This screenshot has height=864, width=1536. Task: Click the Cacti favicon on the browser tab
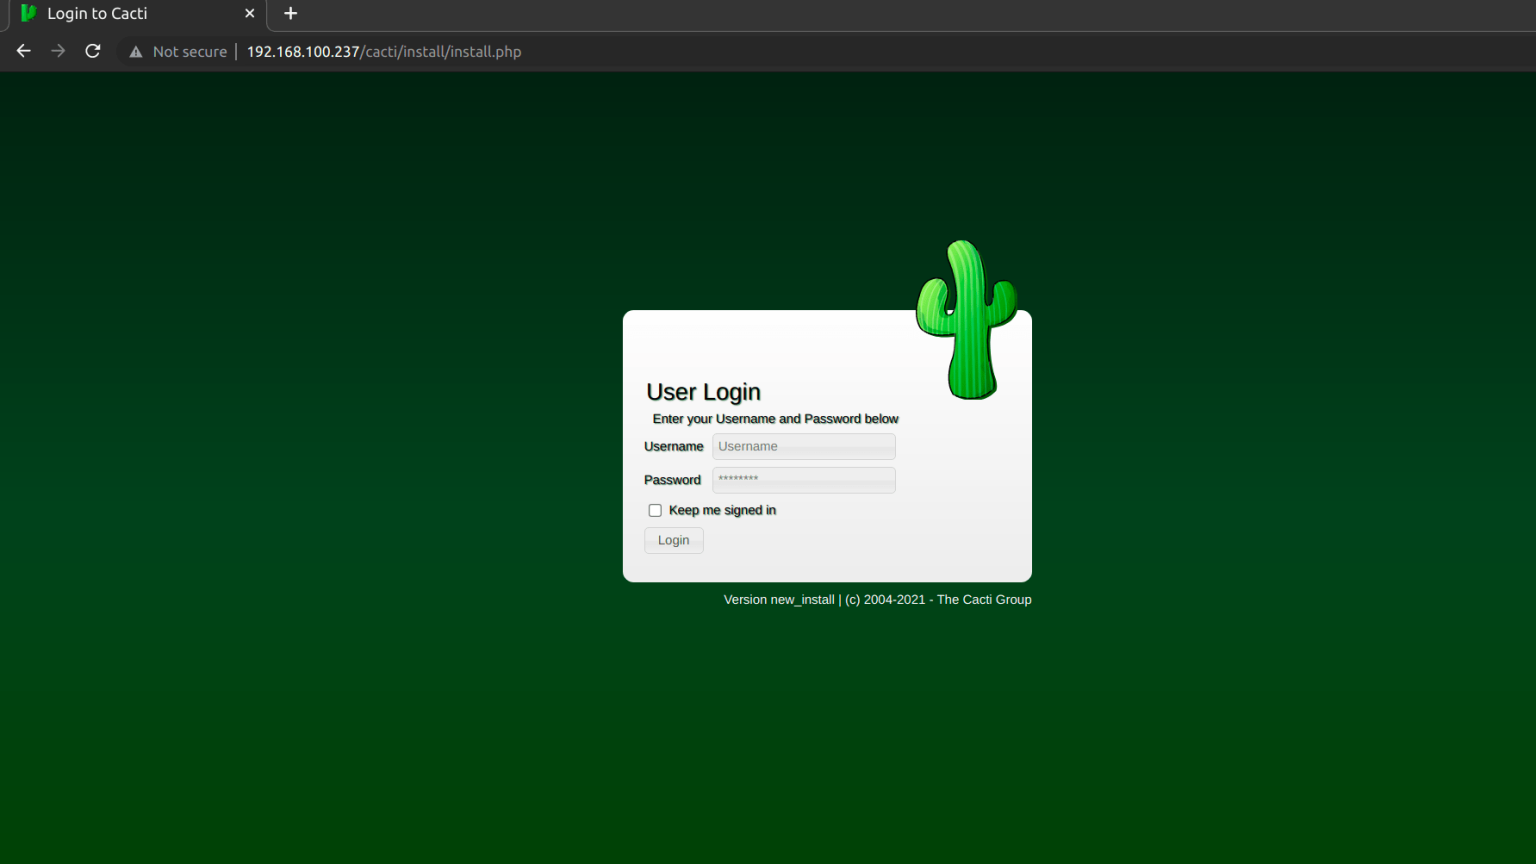(27, 14)
